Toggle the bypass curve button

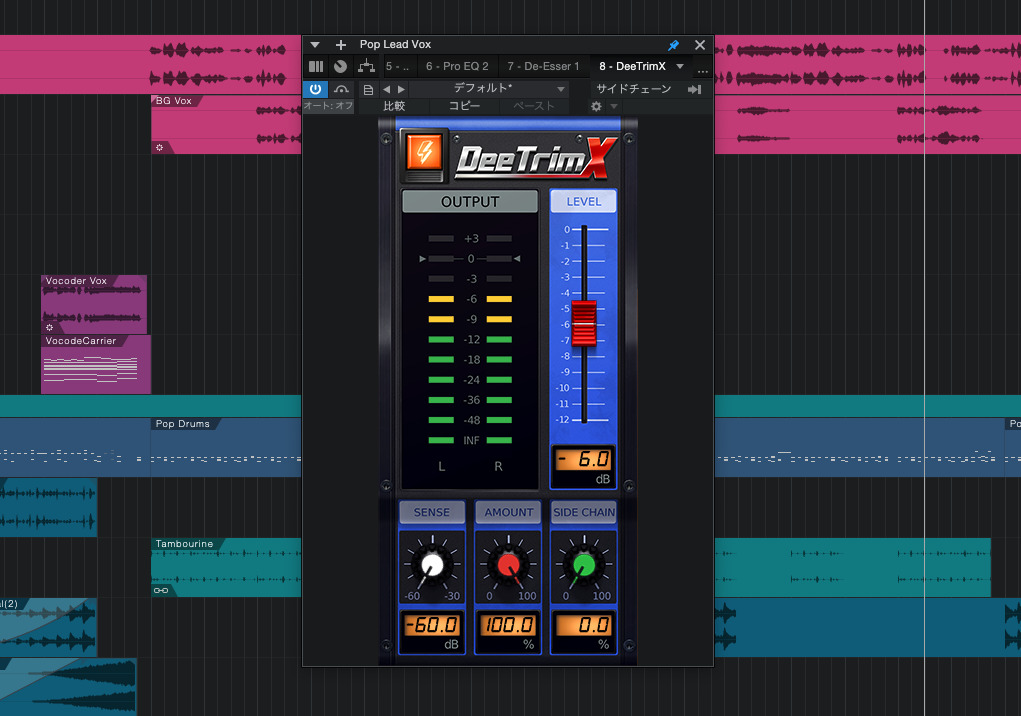tap(341, 89)
